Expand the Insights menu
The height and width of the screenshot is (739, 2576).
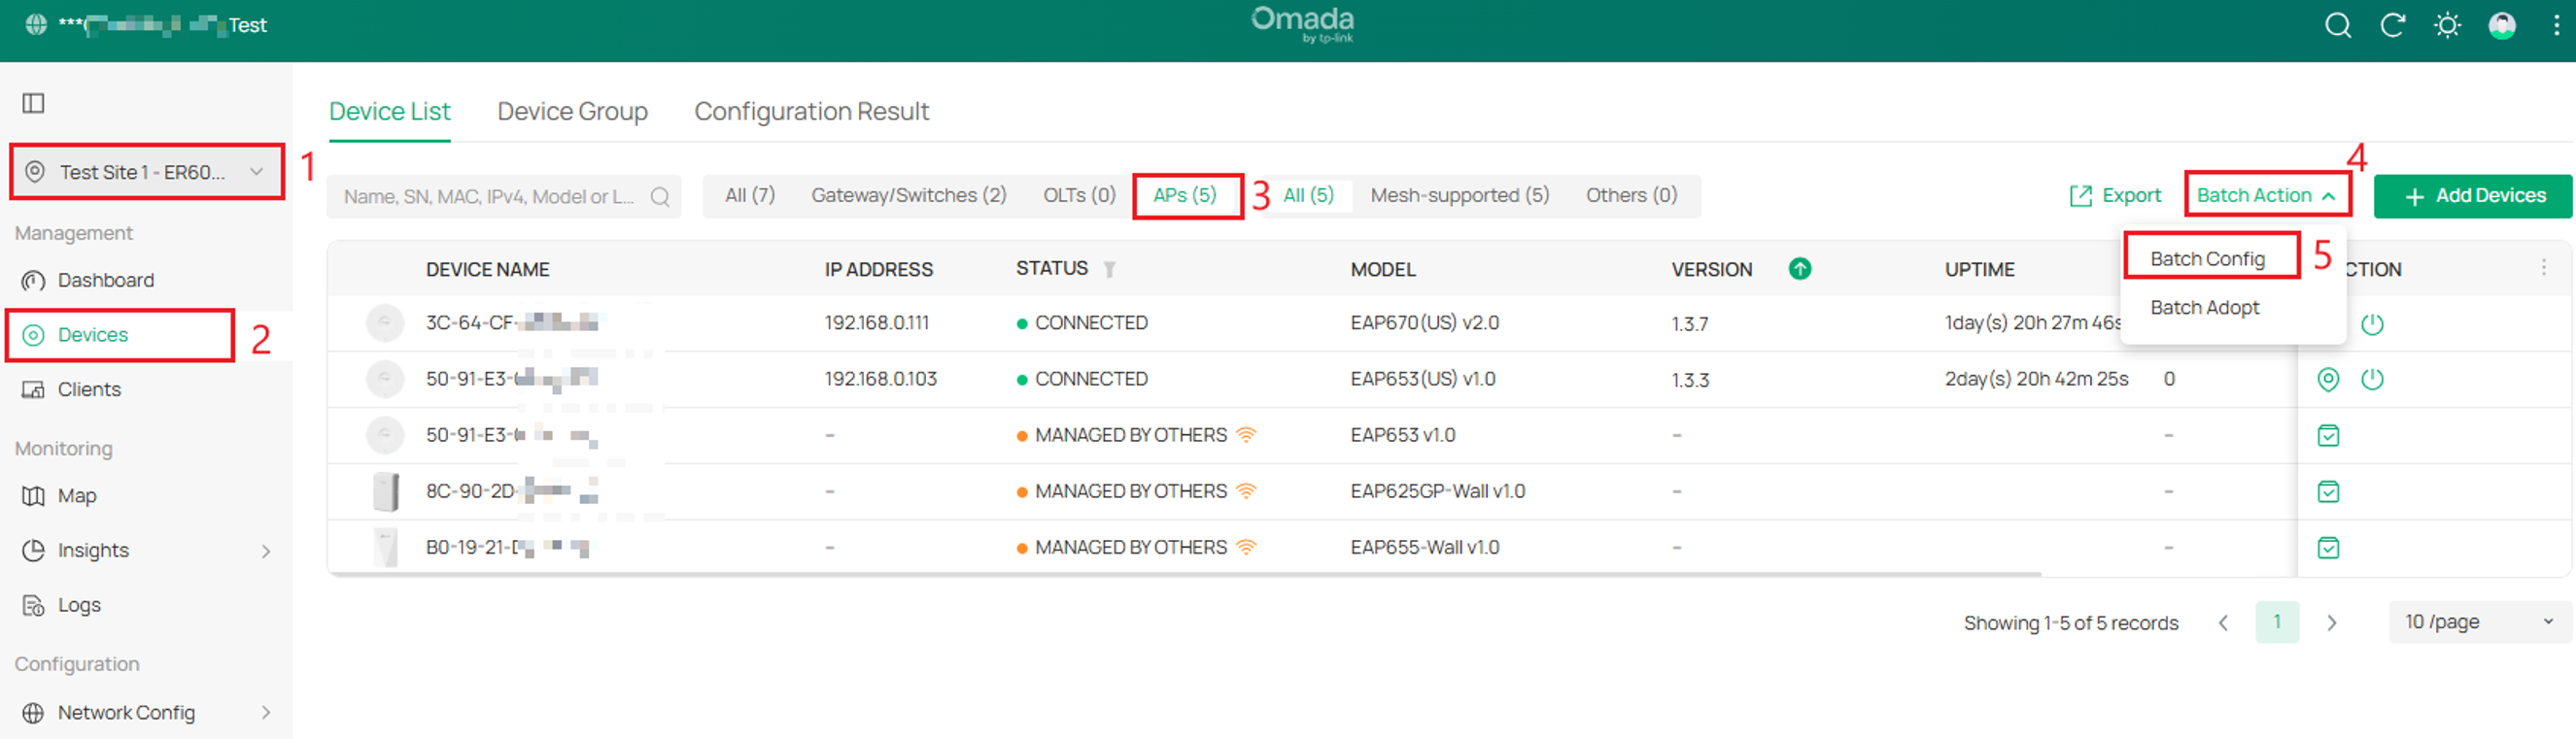pos(146,551)
